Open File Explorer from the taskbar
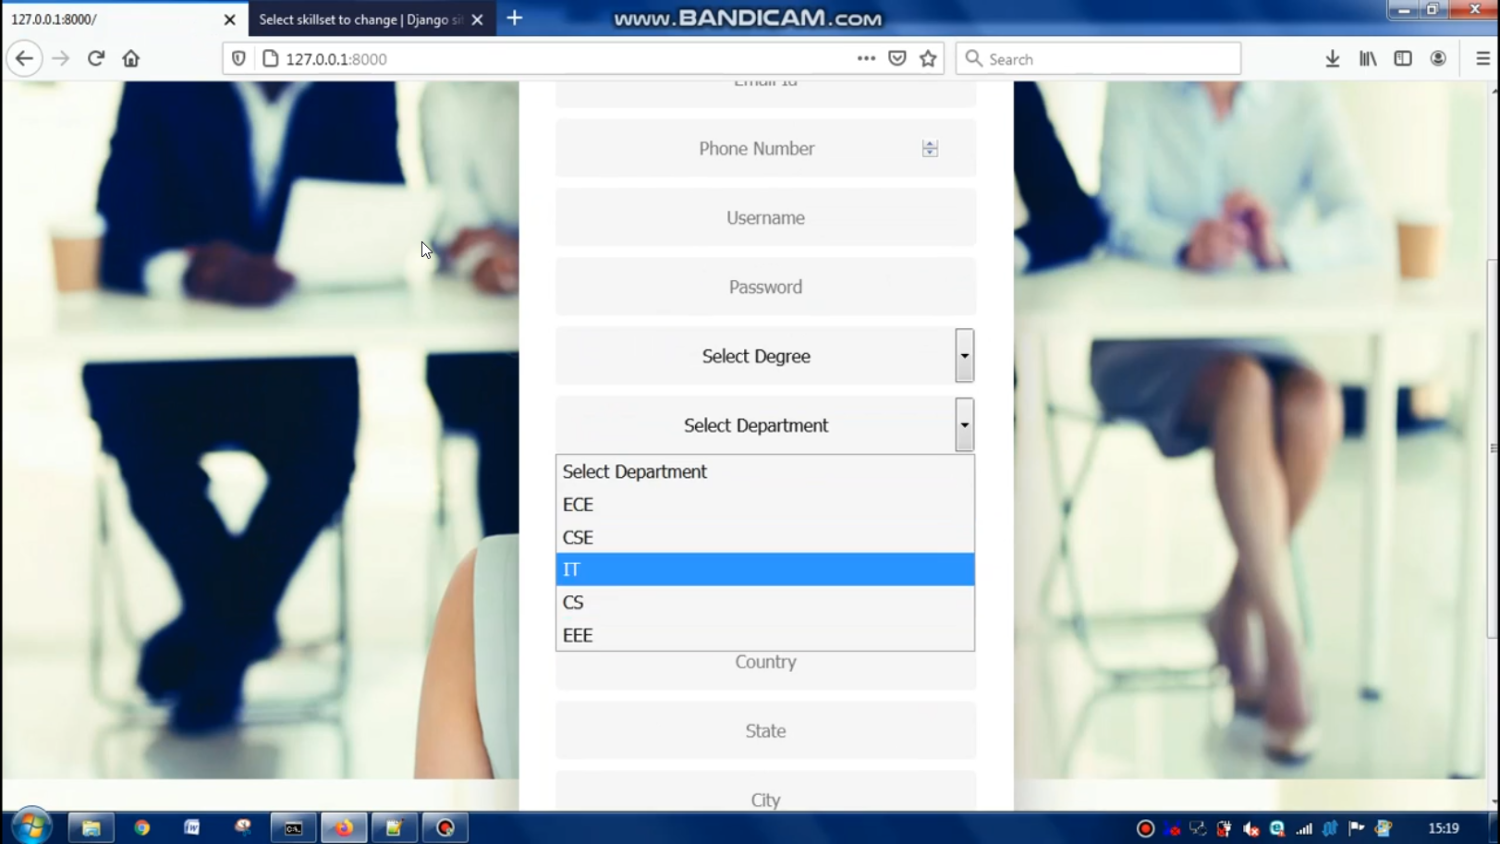1500x844 pixels. pyautogui.click(x=91, y=827)
